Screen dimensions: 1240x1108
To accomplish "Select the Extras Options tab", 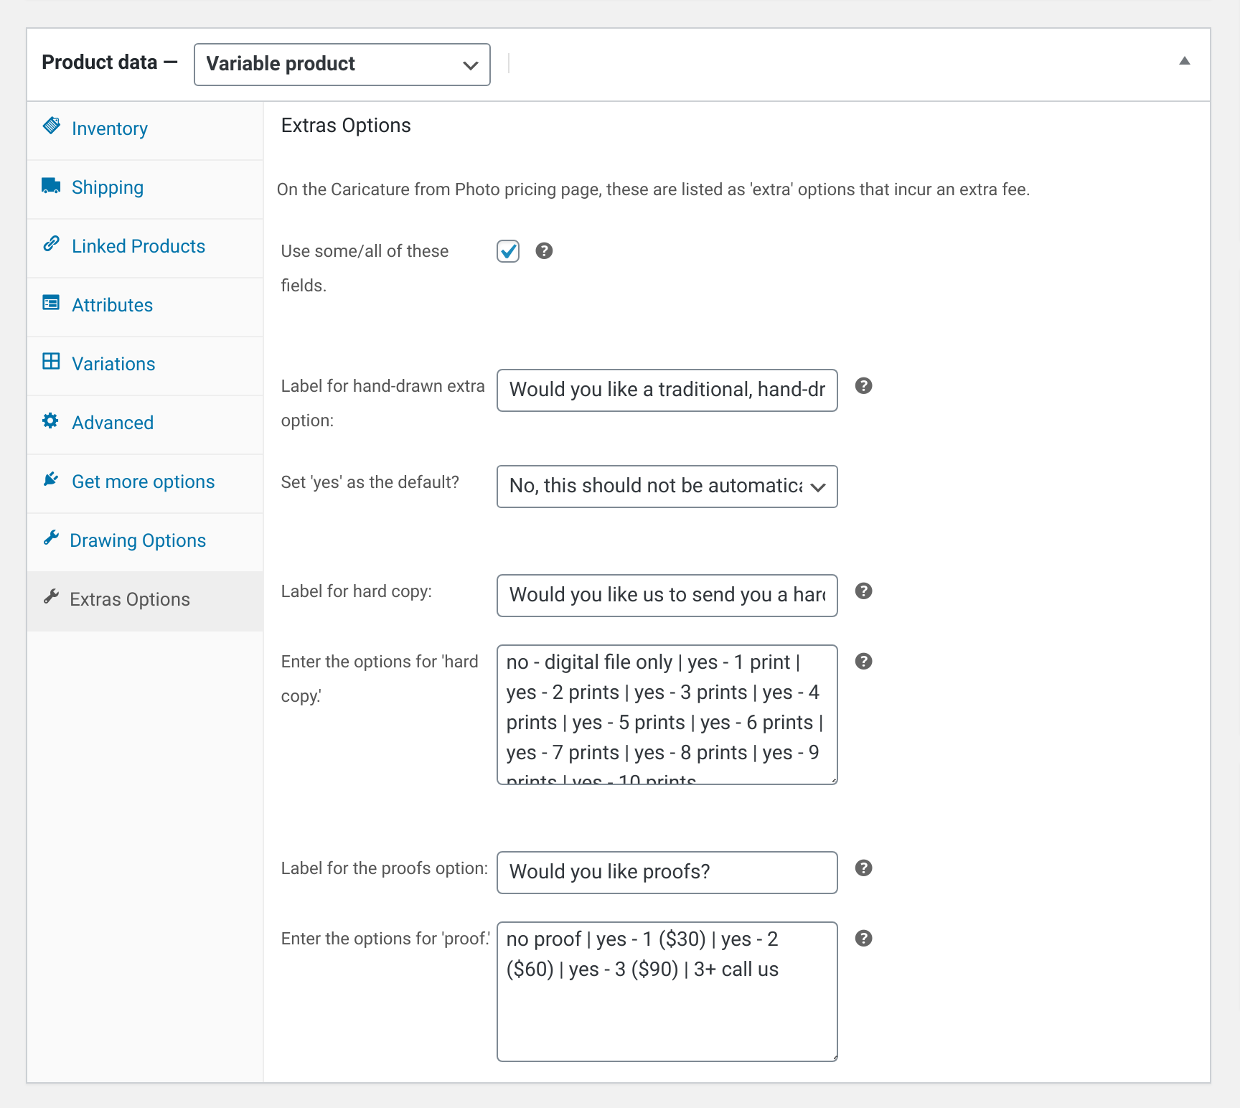I will pos(145,601).
